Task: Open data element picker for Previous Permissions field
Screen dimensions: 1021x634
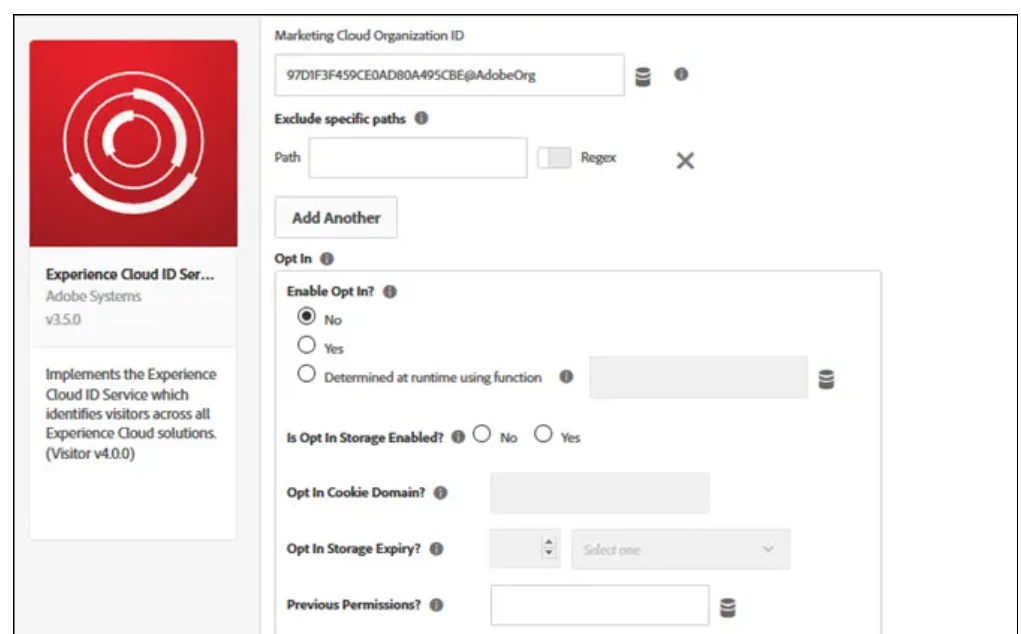Action: (x=728, y=607)
